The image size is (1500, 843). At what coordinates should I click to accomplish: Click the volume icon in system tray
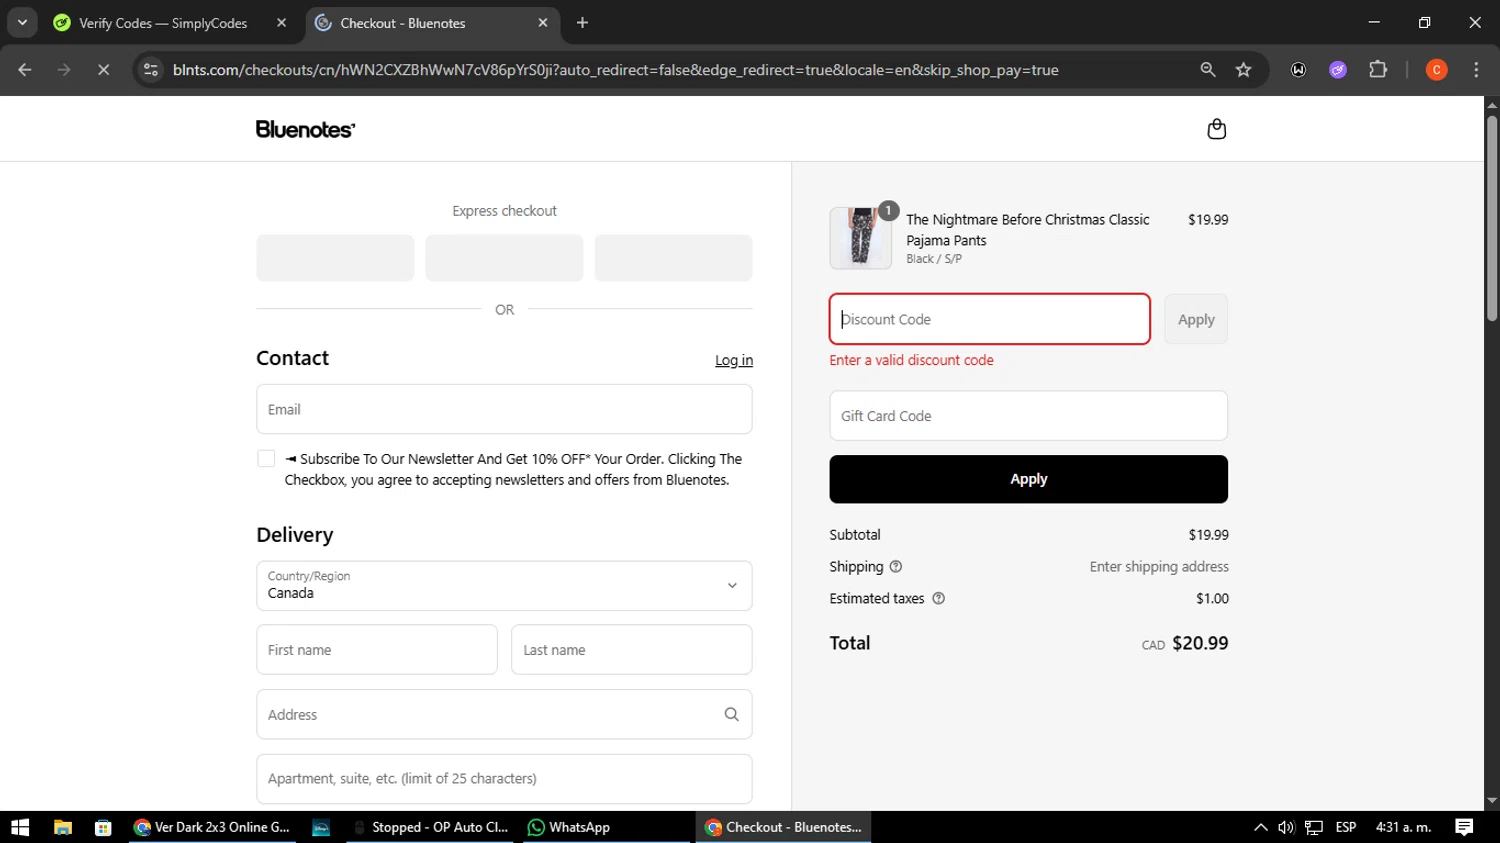1286,827
